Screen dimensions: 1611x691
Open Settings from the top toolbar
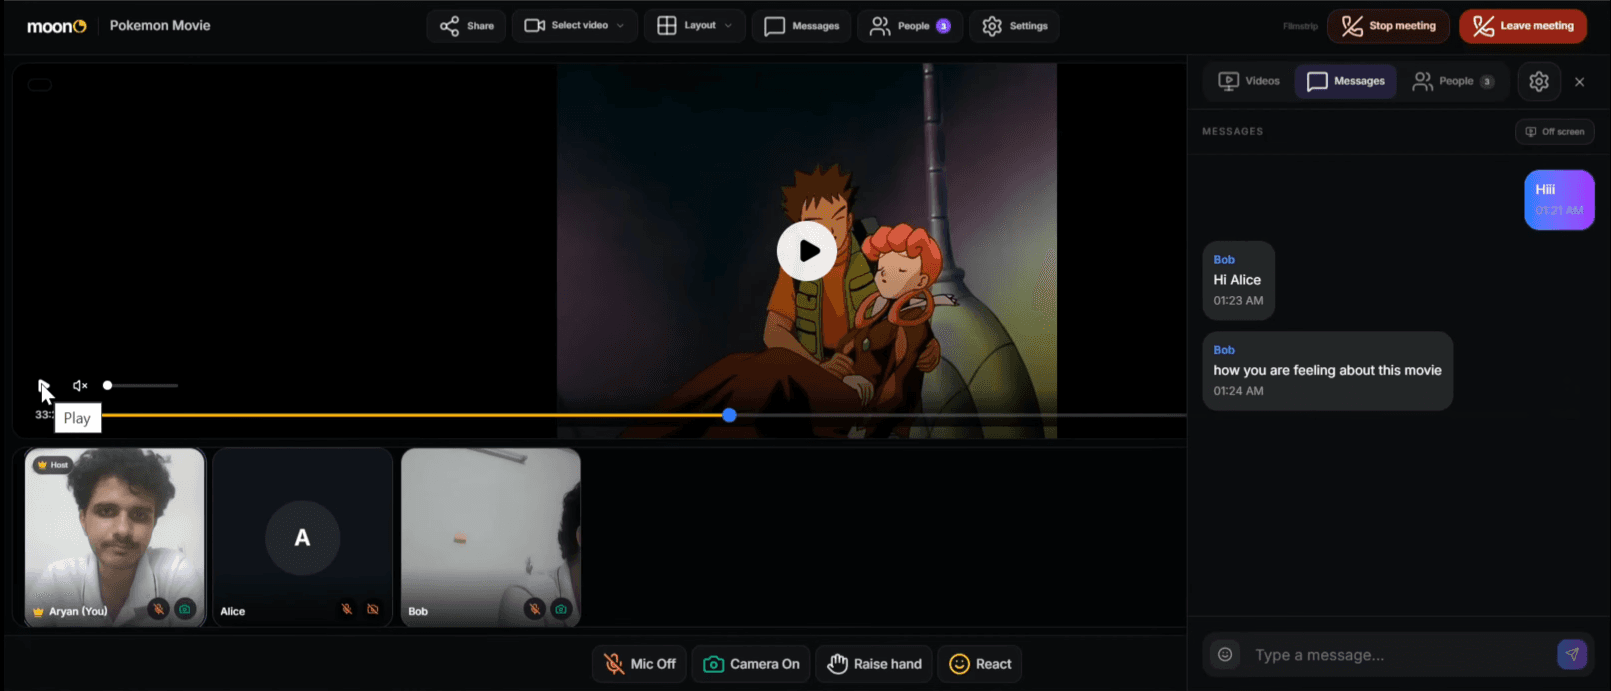(1014, 26)
